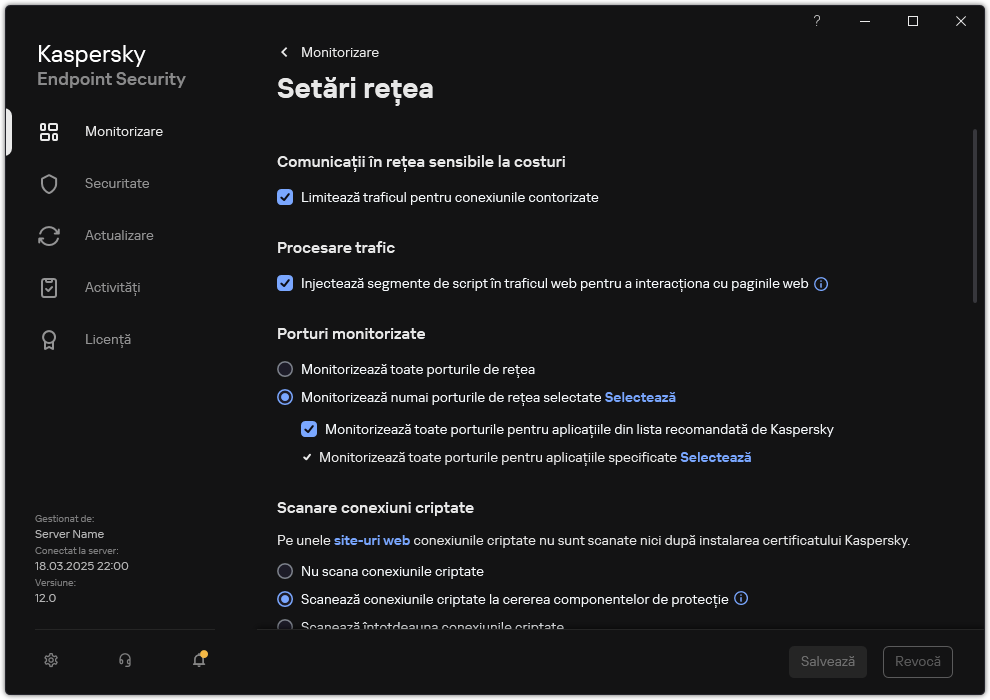Choose Nu scana conexiunile criptate option
The image size is (990, 700).
(x=285, y=571)
